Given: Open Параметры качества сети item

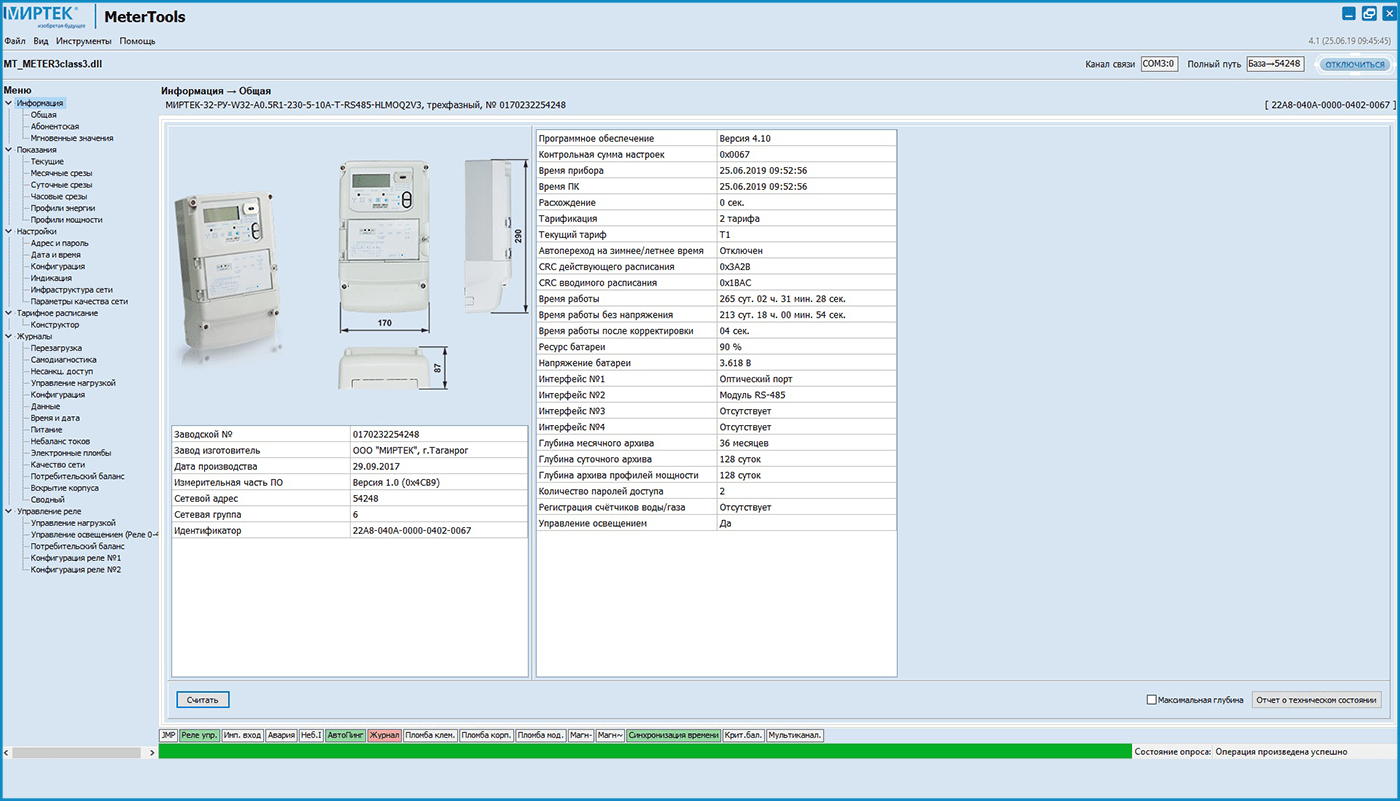Looking at the screenshot, I should click(x=79, y=301).
